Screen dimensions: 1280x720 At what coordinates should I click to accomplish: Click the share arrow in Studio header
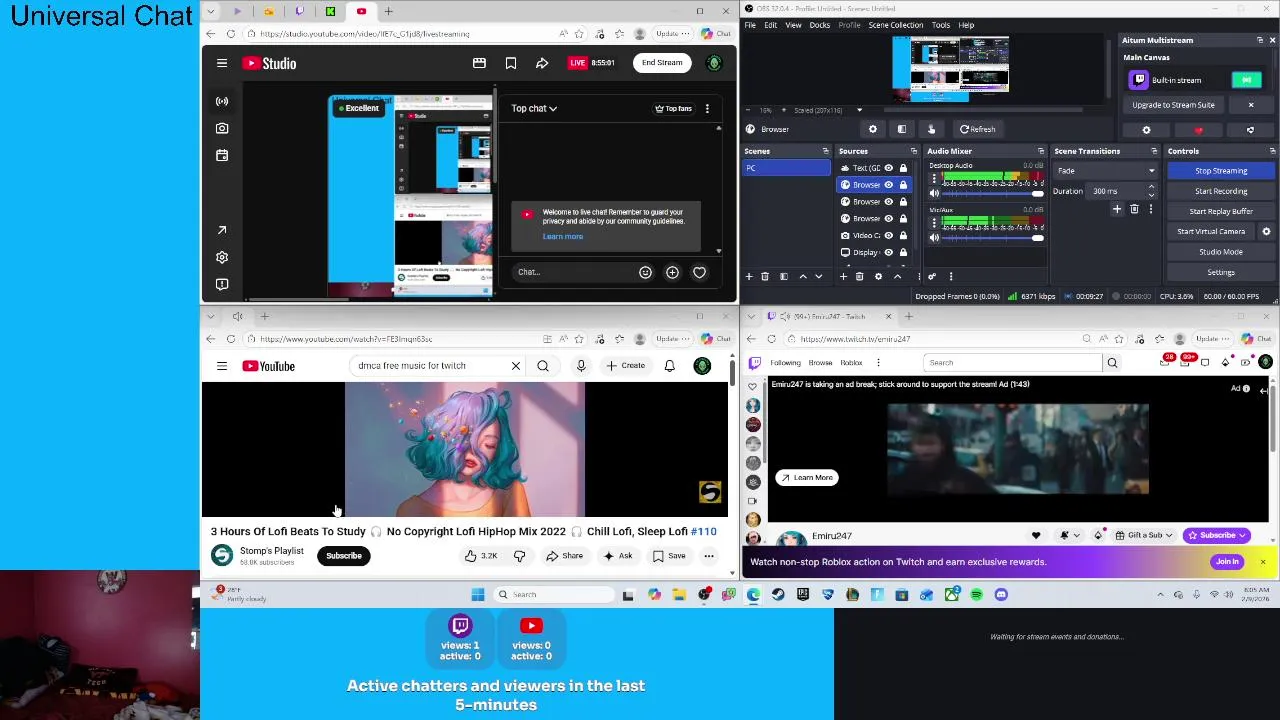[542, 63]
